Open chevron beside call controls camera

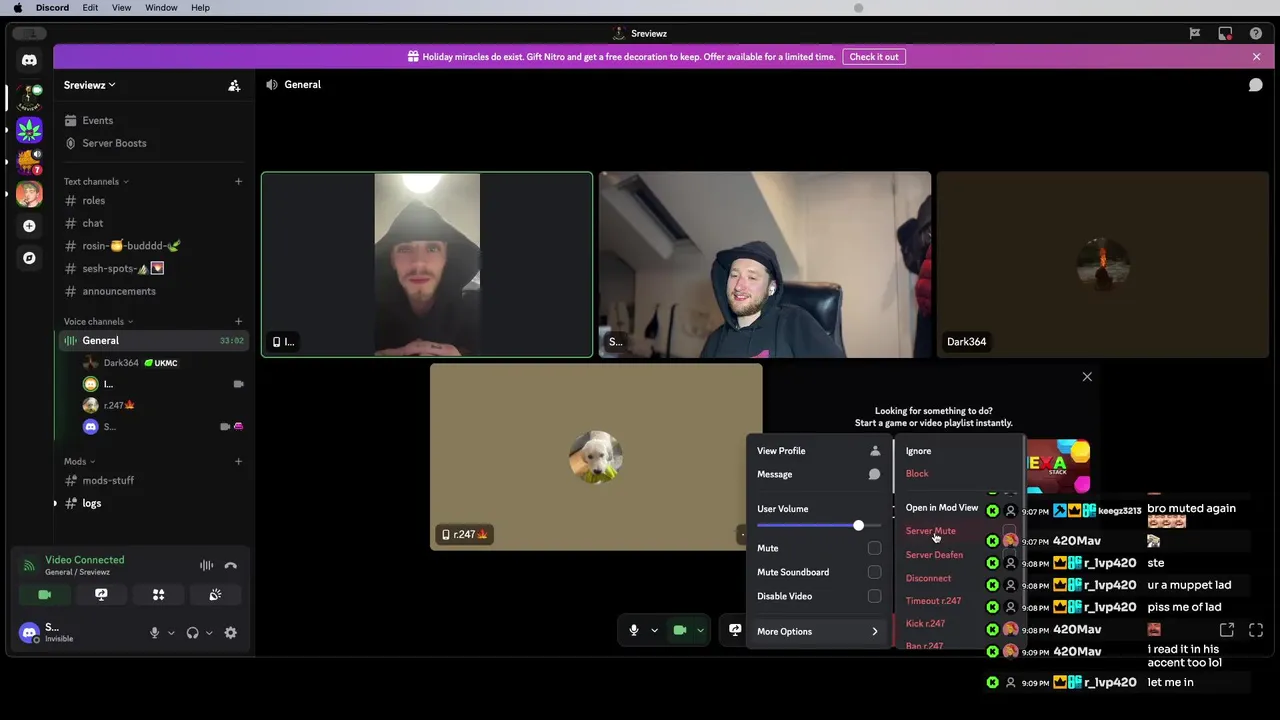[701, 630]
